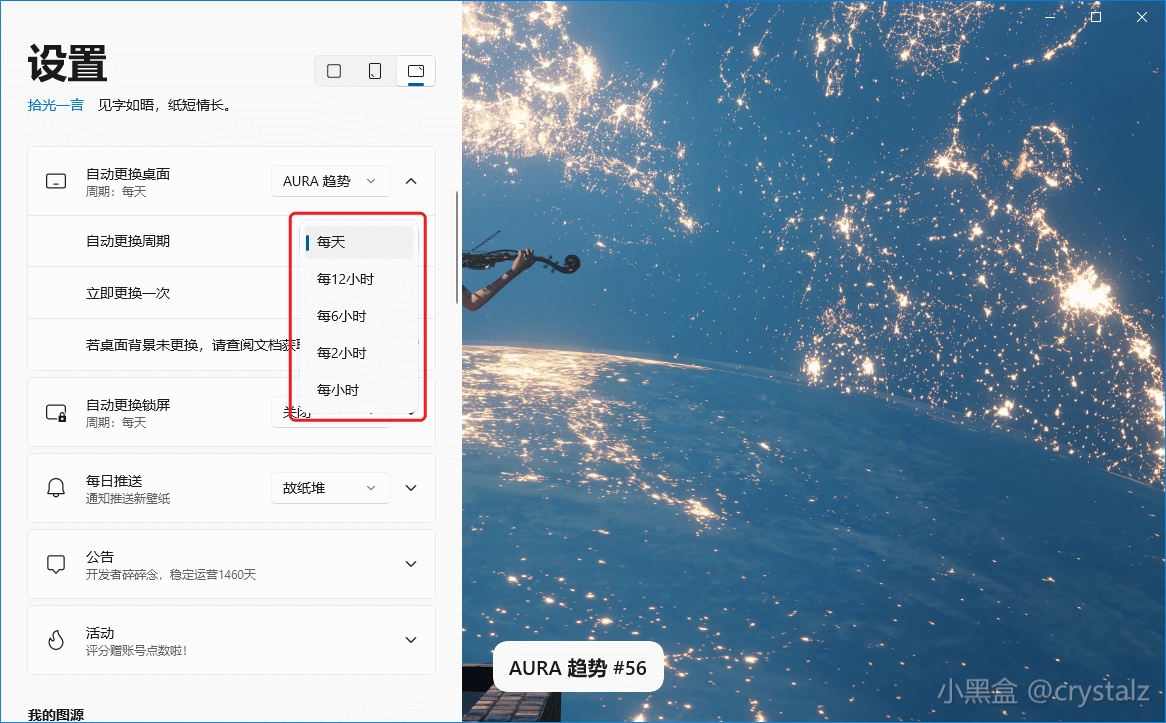Click the 通知推送新壁纸 subtitle
1166x723 pixels.
[x=128, y=498]
